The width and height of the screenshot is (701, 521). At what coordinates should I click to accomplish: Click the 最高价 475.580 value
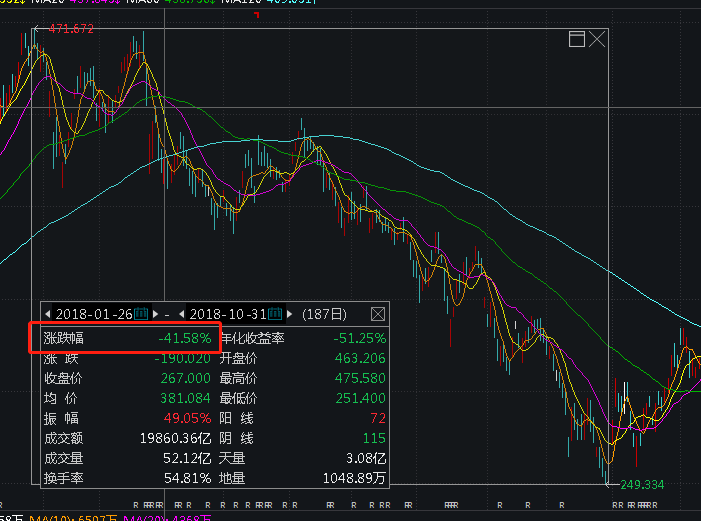[359, 379]
